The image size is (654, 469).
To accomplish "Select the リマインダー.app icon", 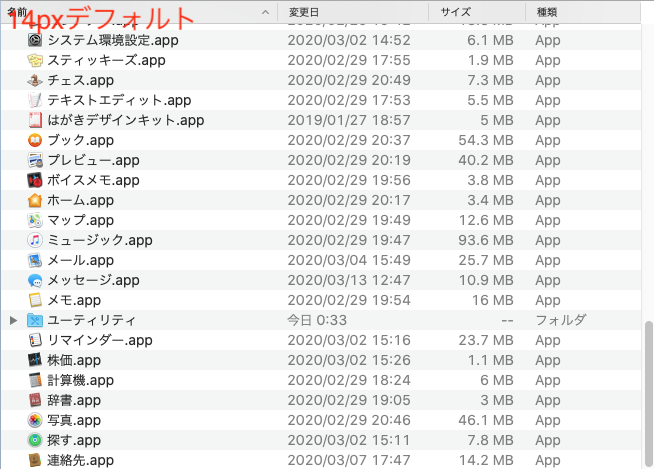I will point(35,340).
